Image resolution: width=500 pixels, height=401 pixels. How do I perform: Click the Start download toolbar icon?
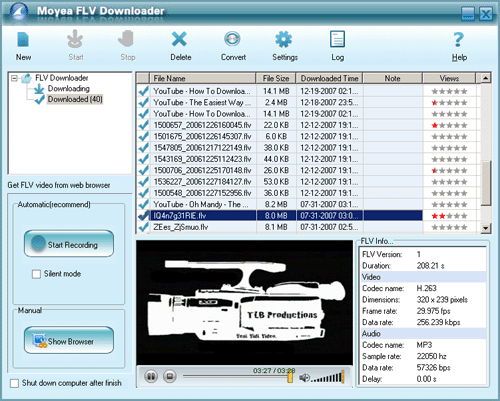click(75, 39)
